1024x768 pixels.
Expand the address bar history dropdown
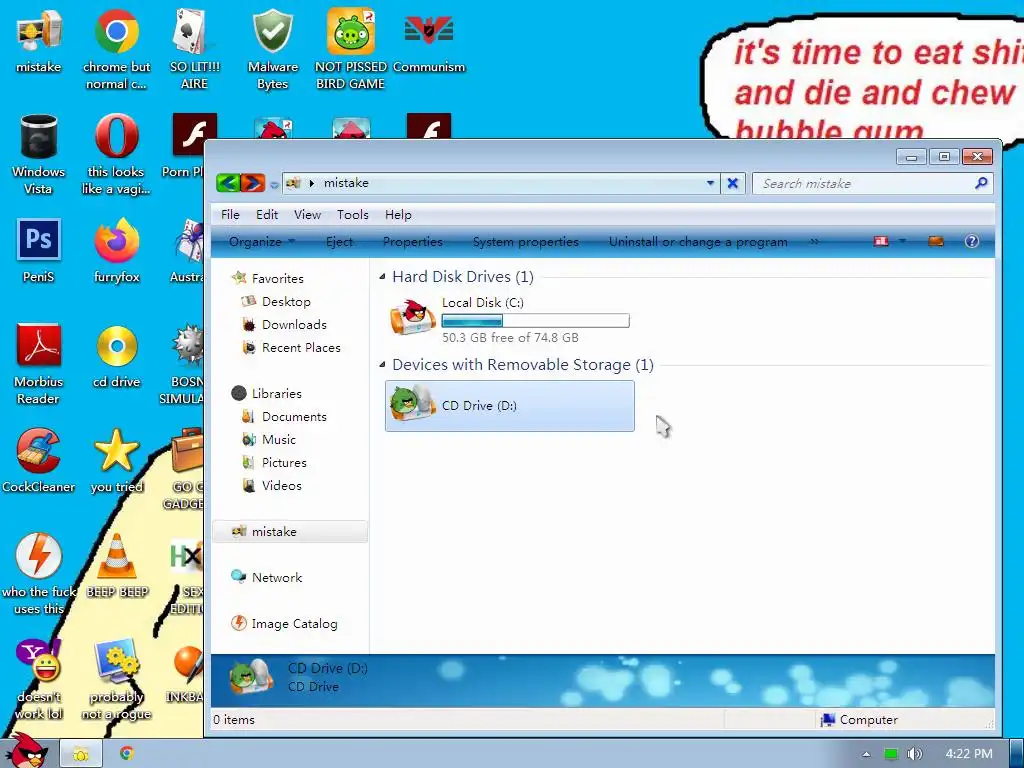click(x=710, y=184)
